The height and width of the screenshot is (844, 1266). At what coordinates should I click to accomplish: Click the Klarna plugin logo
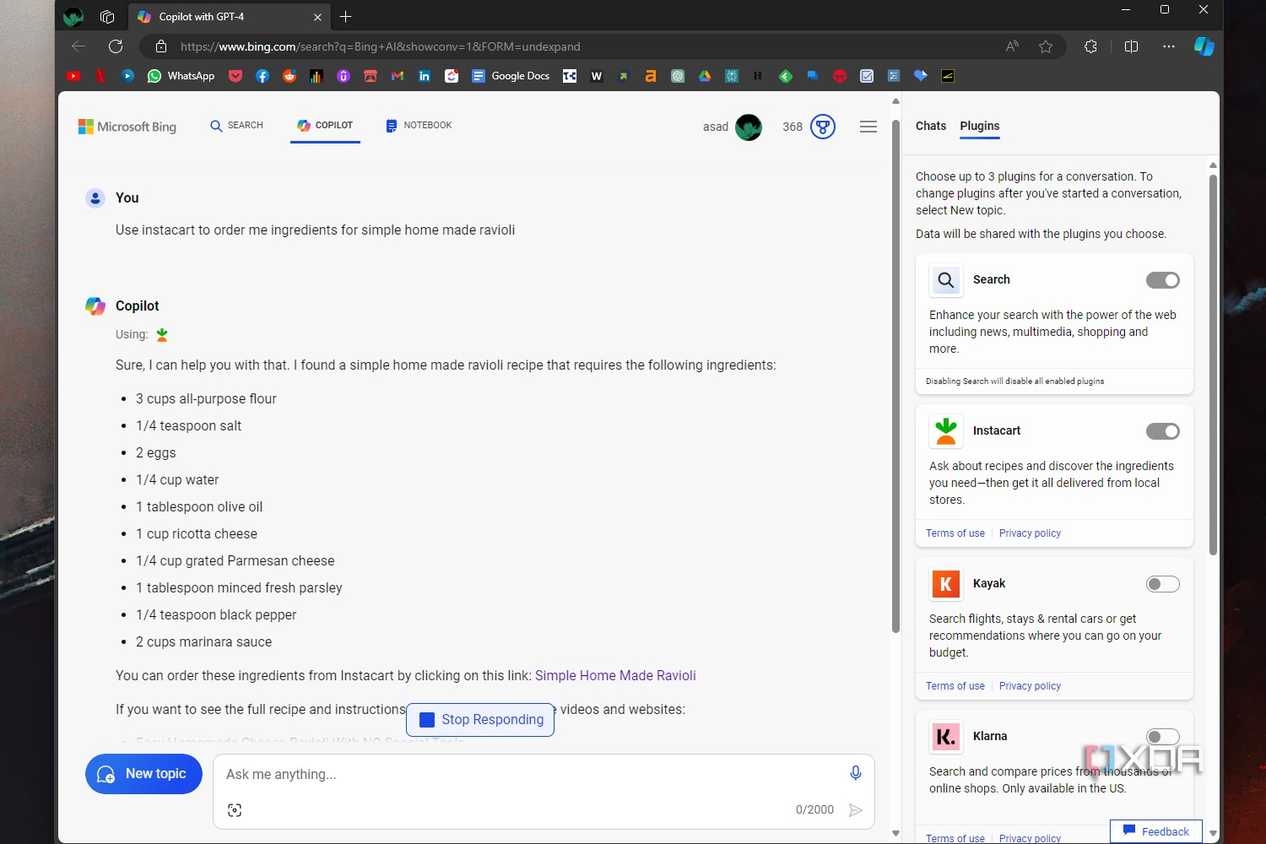pyautogui.click(x=946, y=736)
